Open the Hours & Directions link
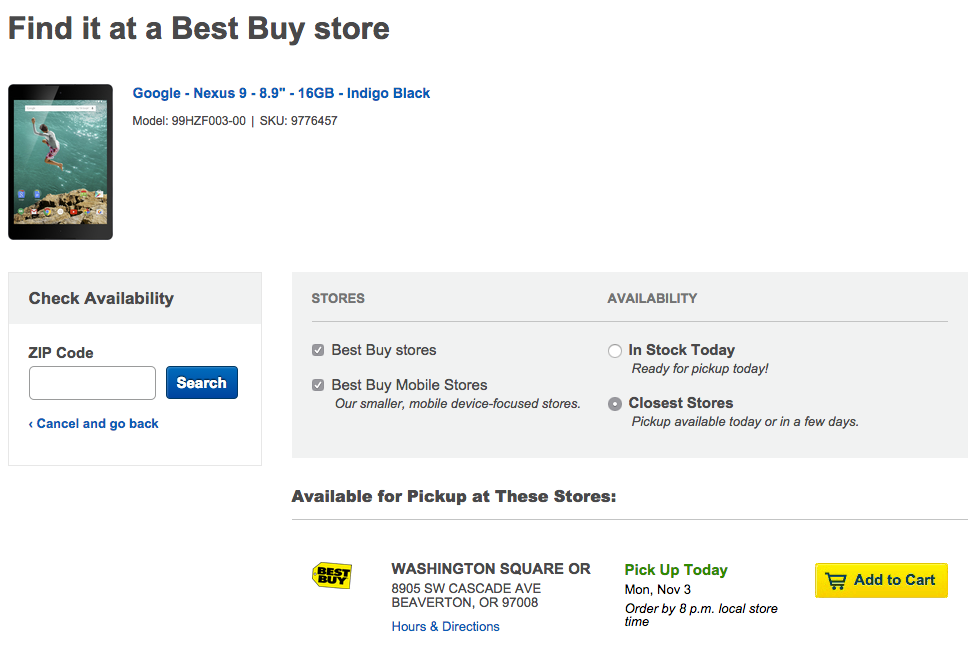The width and height of the screenshot is (975, 652). (x=445, y=627)
